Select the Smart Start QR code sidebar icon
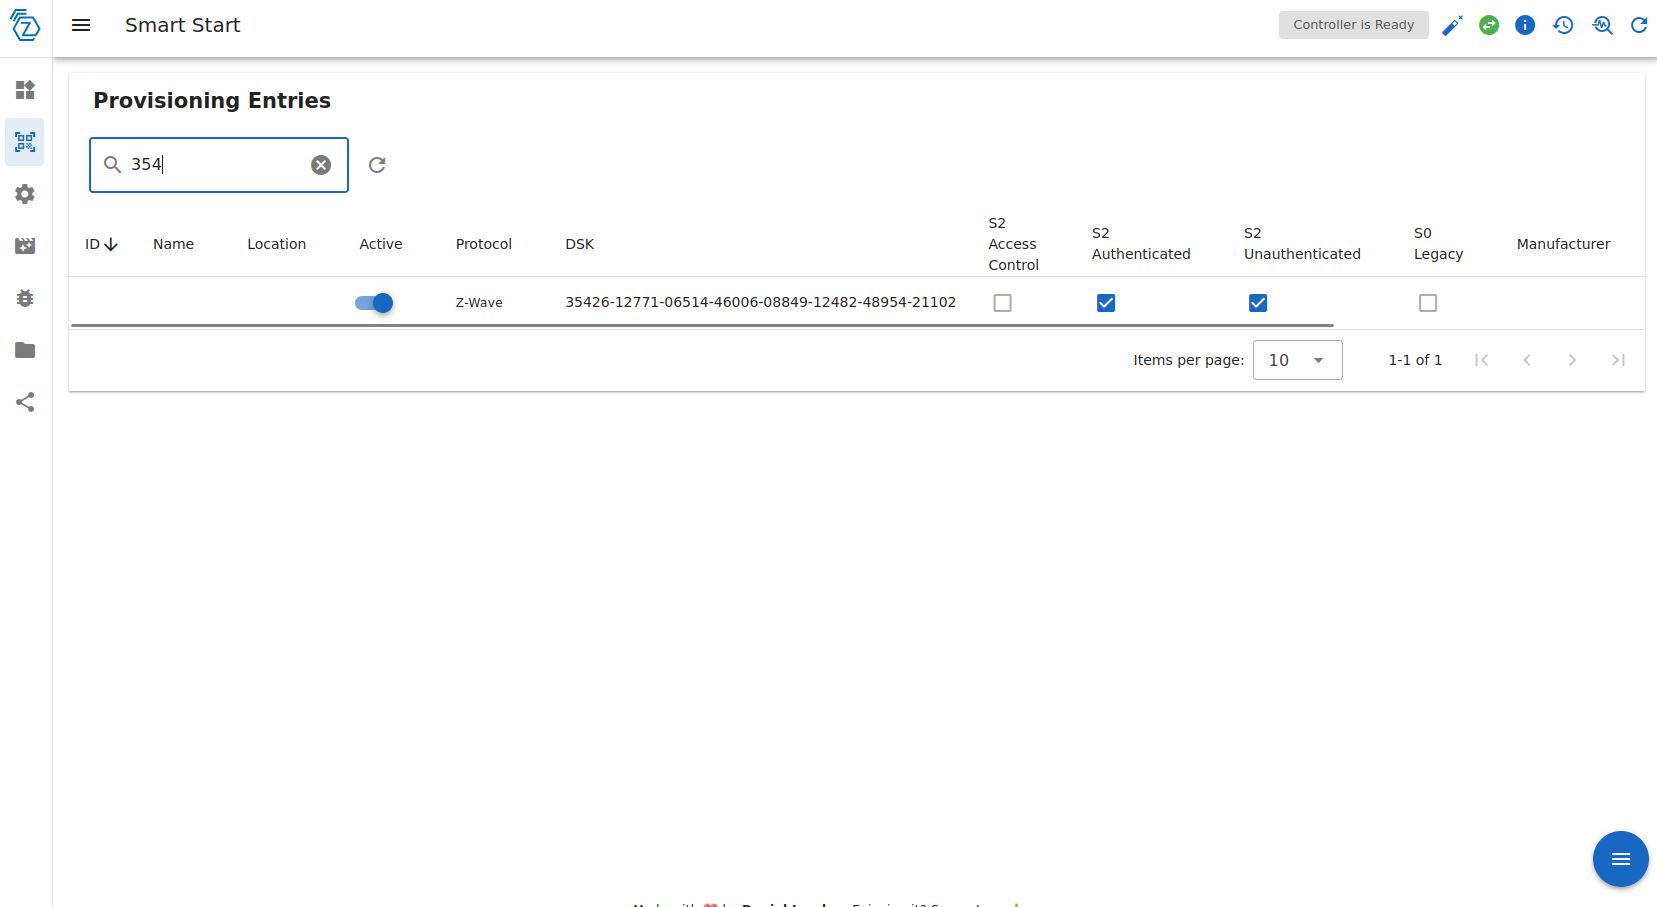The width and height of the screenshot is (1657, 907). [25, 142]
